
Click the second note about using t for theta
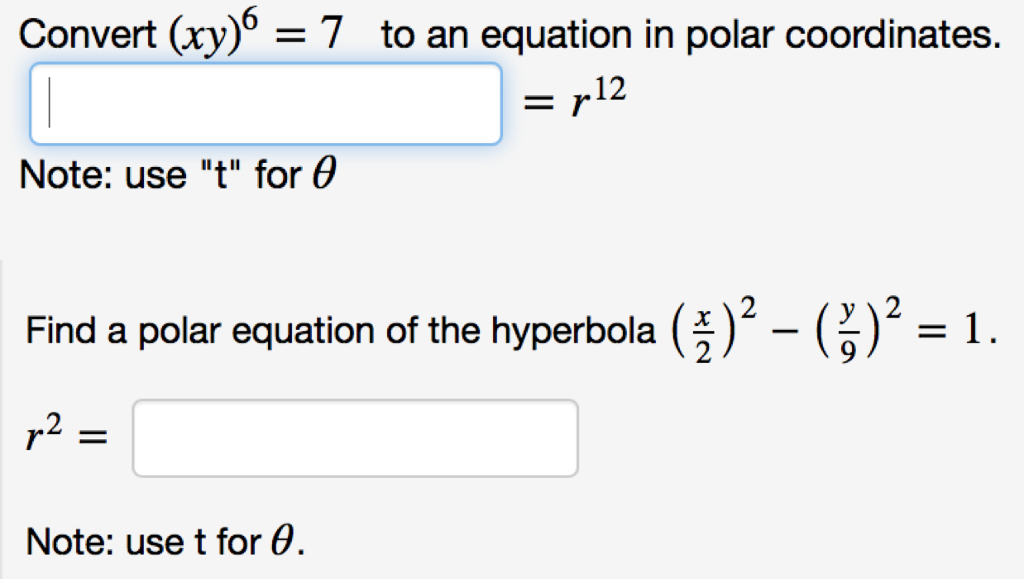(x=150, y=541)
